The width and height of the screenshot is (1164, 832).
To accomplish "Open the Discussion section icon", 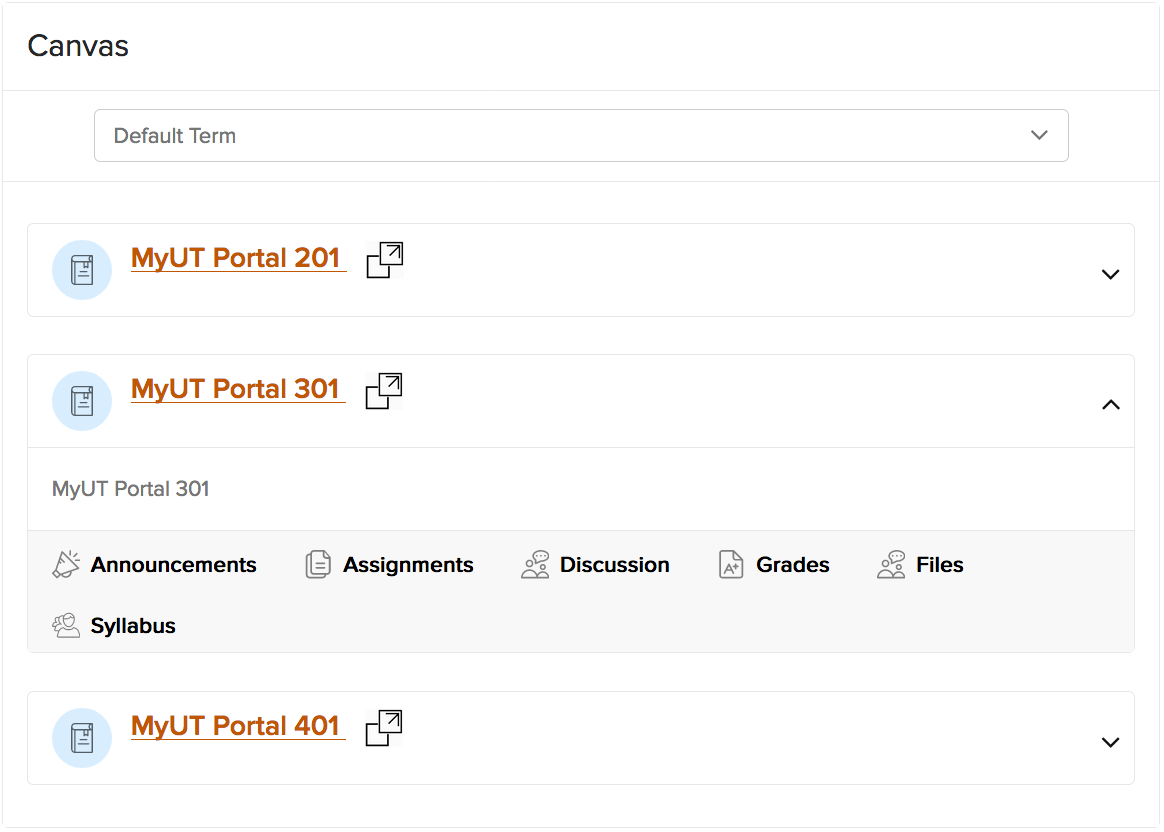I will click(535, 563).
